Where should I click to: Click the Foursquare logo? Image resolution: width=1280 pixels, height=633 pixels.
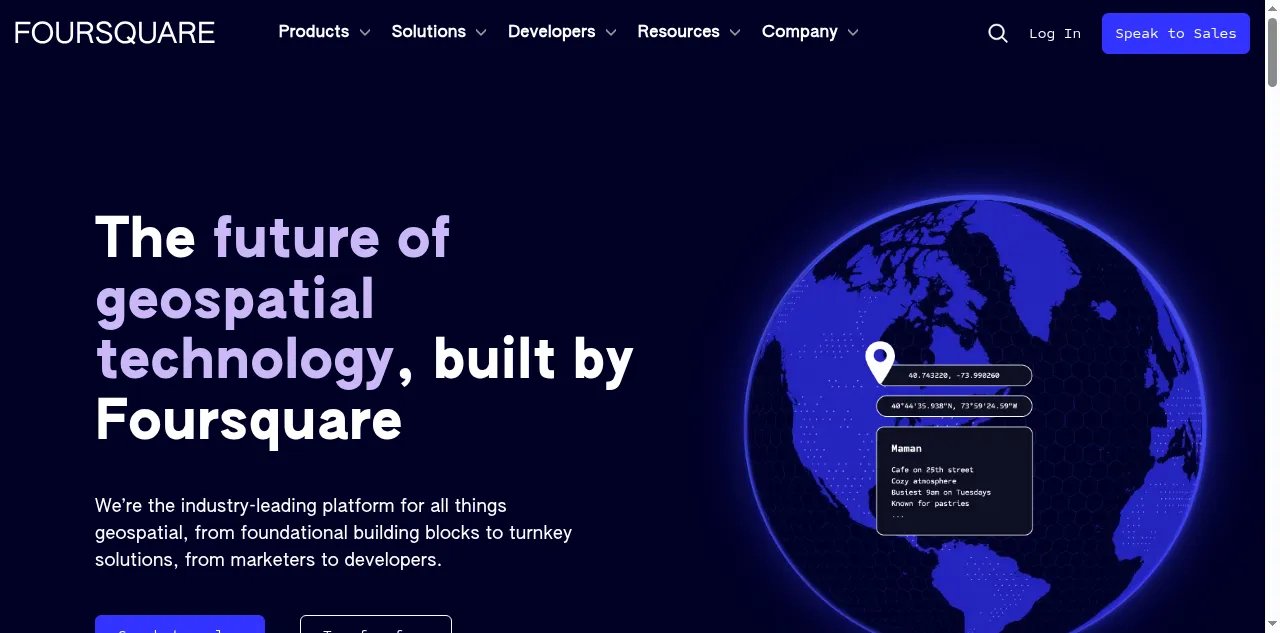pos(115,32)
